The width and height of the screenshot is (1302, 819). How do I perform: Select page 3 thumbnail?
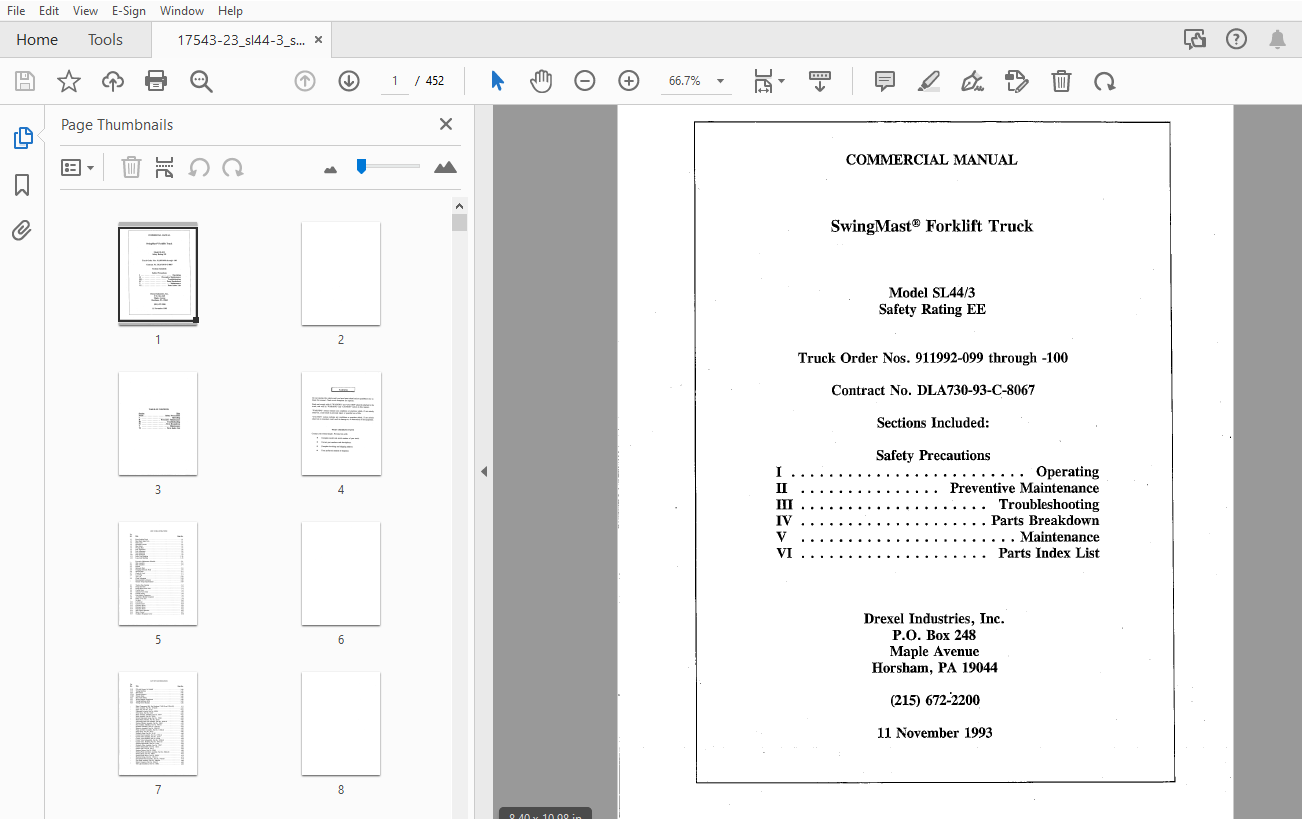point(158,424)
